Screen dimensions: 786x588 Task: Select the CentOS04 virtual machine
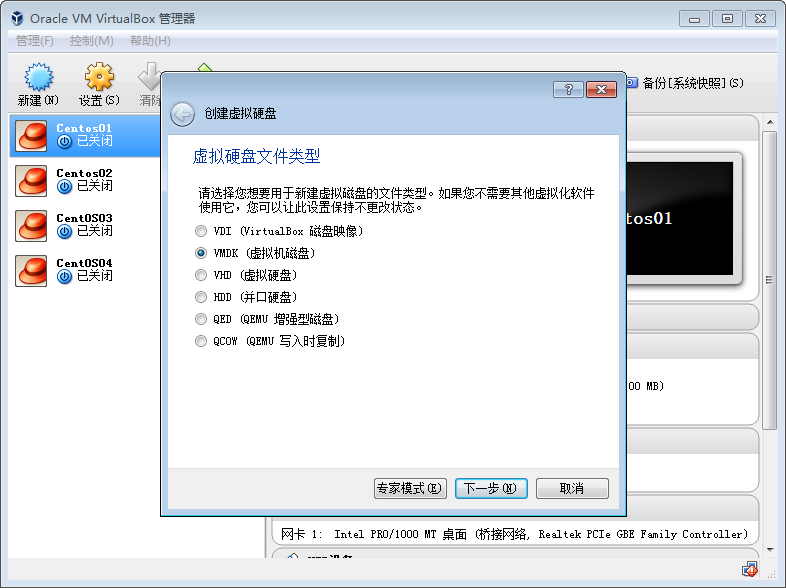coord(85,271)
